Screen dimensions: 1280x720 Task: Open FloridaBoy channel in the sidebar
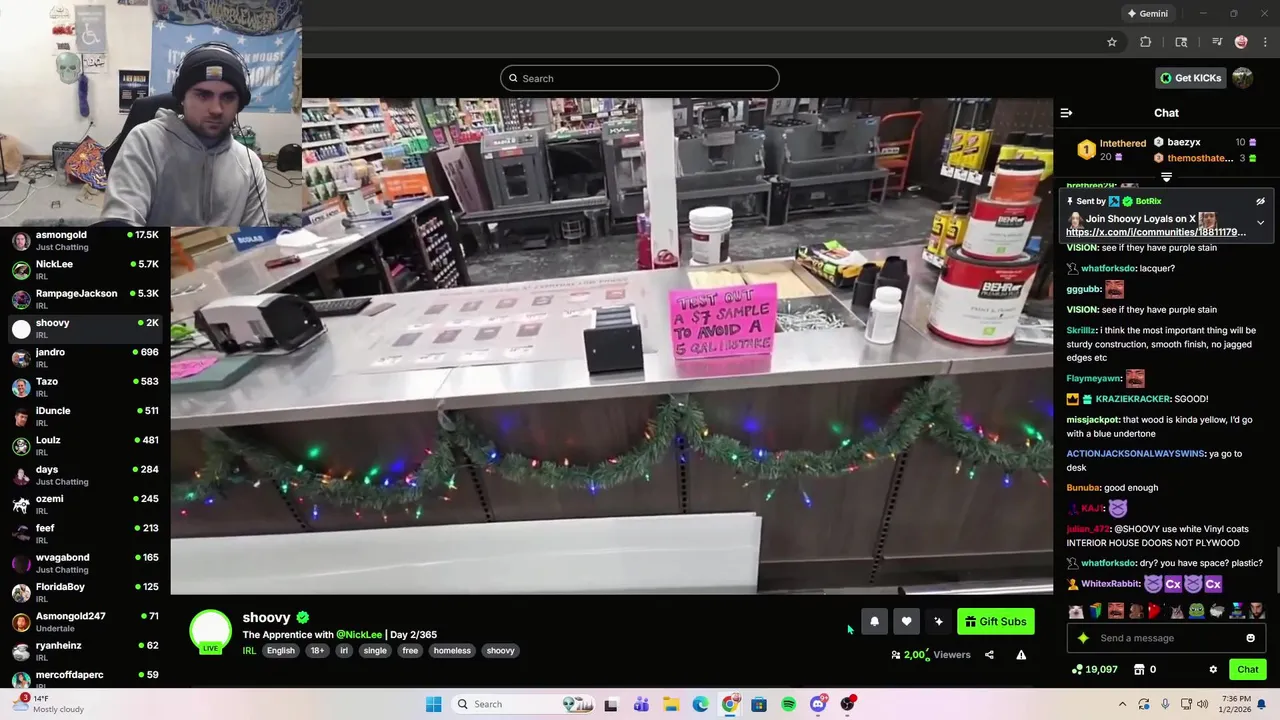pyautogui.click(x=85, y=592)
